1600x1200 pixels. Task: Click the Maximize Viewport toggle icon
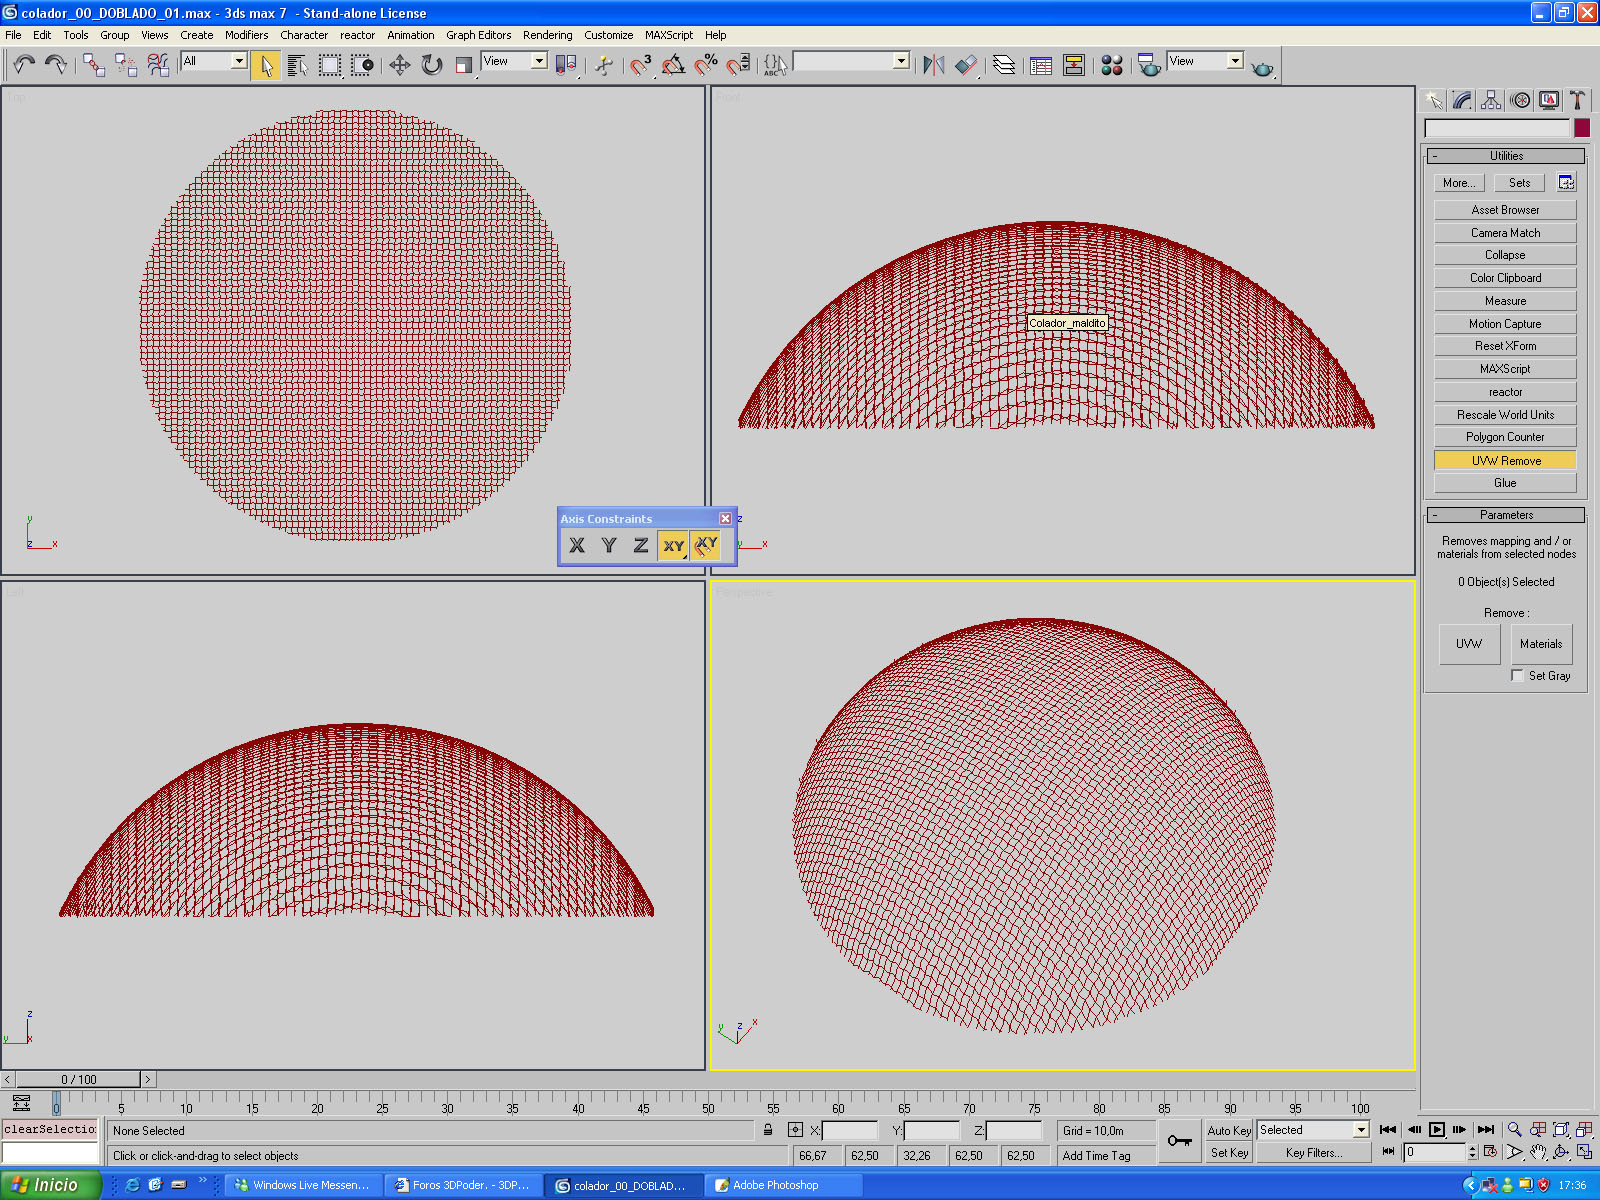[1584, 1152]
